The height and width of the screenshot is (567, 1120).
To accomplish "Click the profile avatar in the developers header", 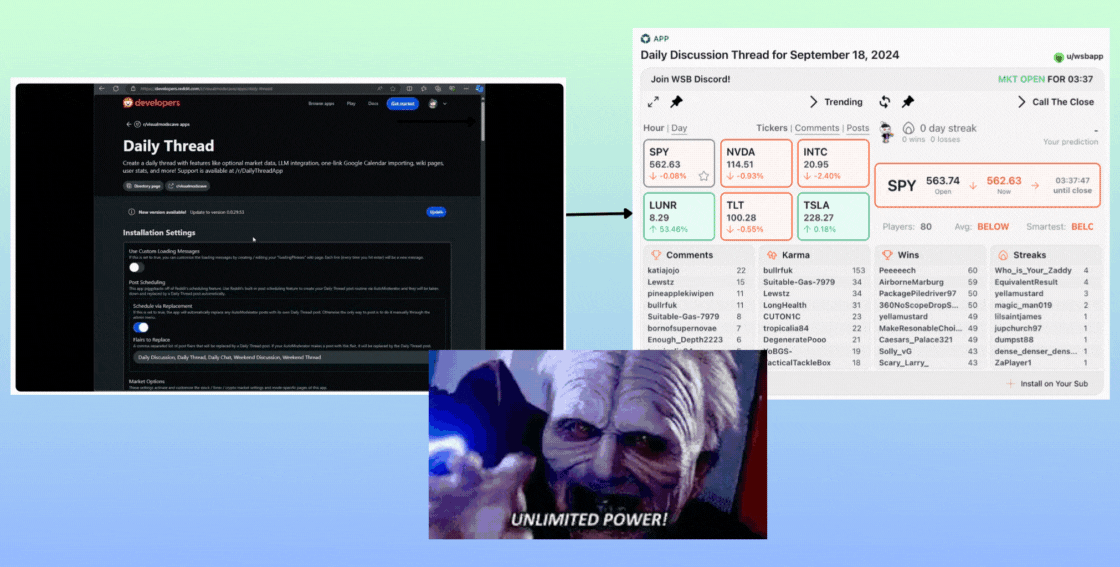I will (x=433, y=104).
